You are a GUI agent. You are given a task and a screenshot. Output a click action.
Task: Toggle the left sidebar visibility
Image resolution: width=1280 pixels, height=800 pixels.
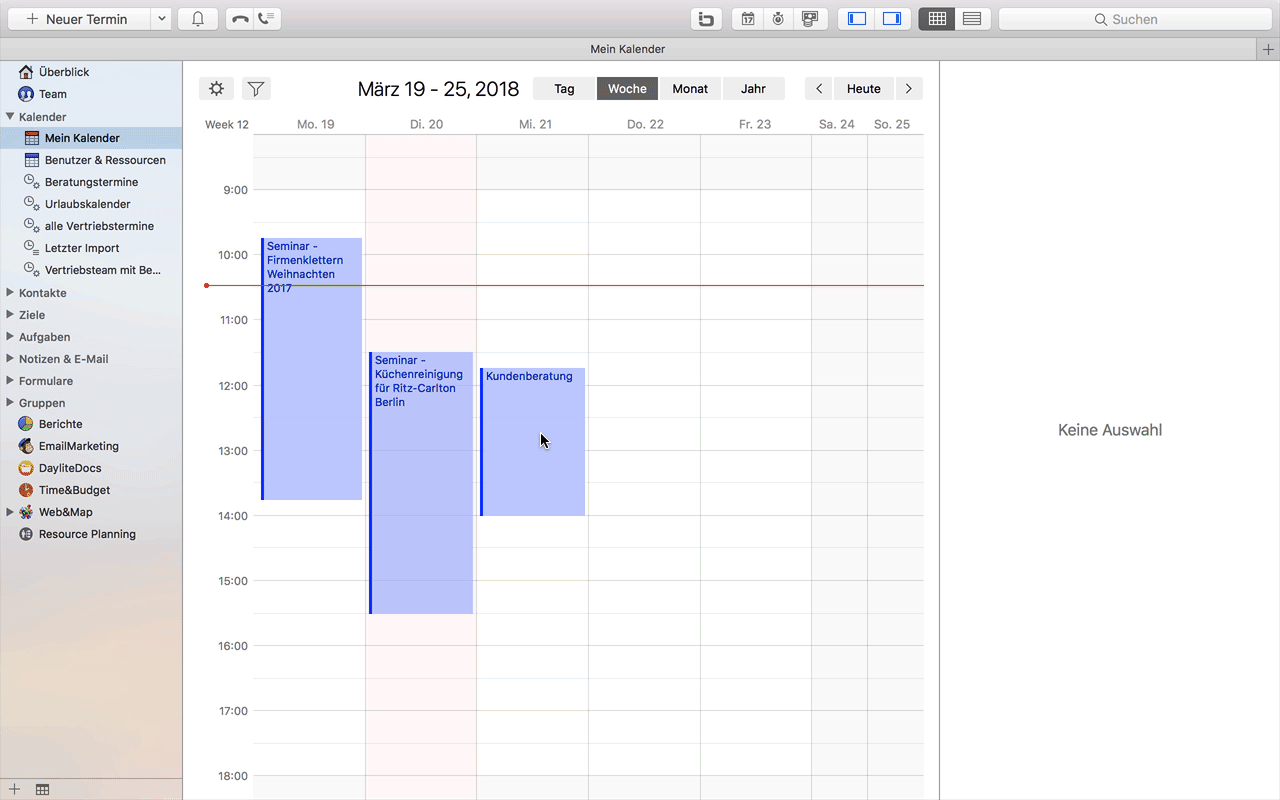(x=856, y=19)
